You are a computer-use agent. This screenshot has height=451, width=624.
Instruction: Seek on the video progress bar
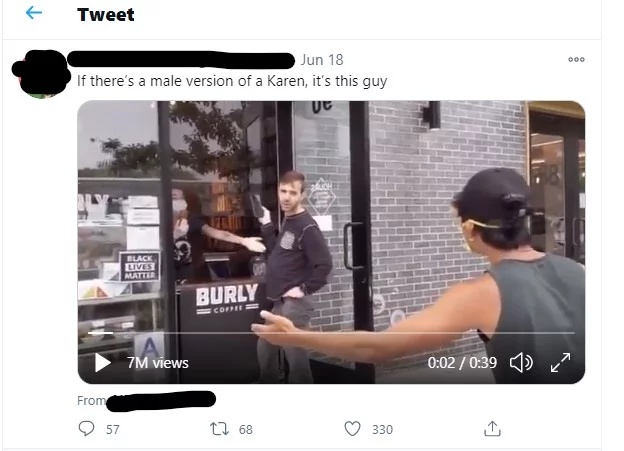(331, 332)
